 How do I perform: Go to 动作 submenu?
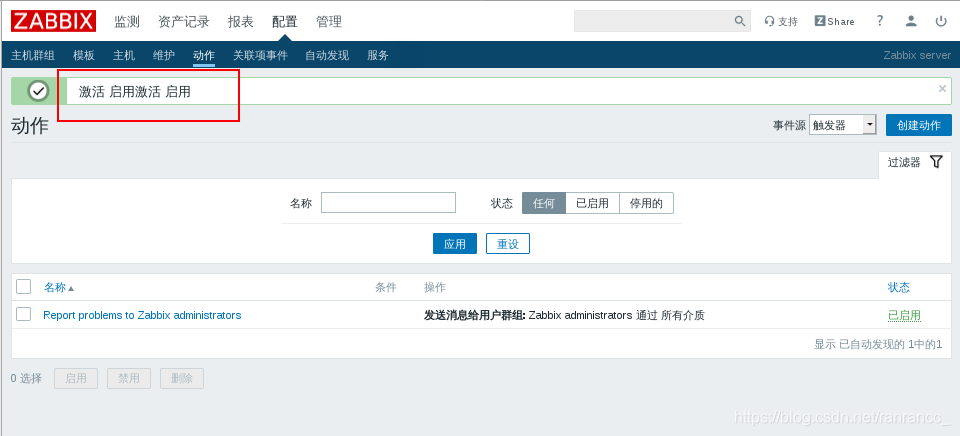coord(204,55)
